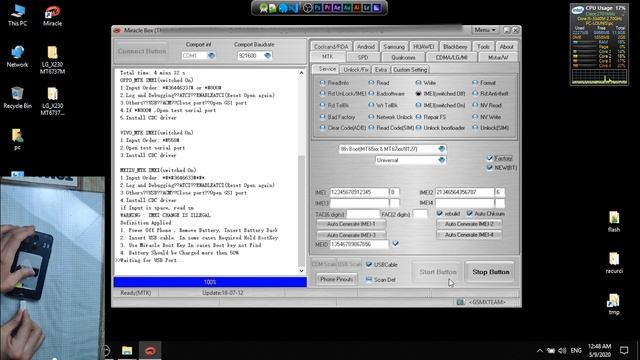640x360 pixels.
Task: Open tmp shortcut on desktop
Action: [x=614, y=304]
